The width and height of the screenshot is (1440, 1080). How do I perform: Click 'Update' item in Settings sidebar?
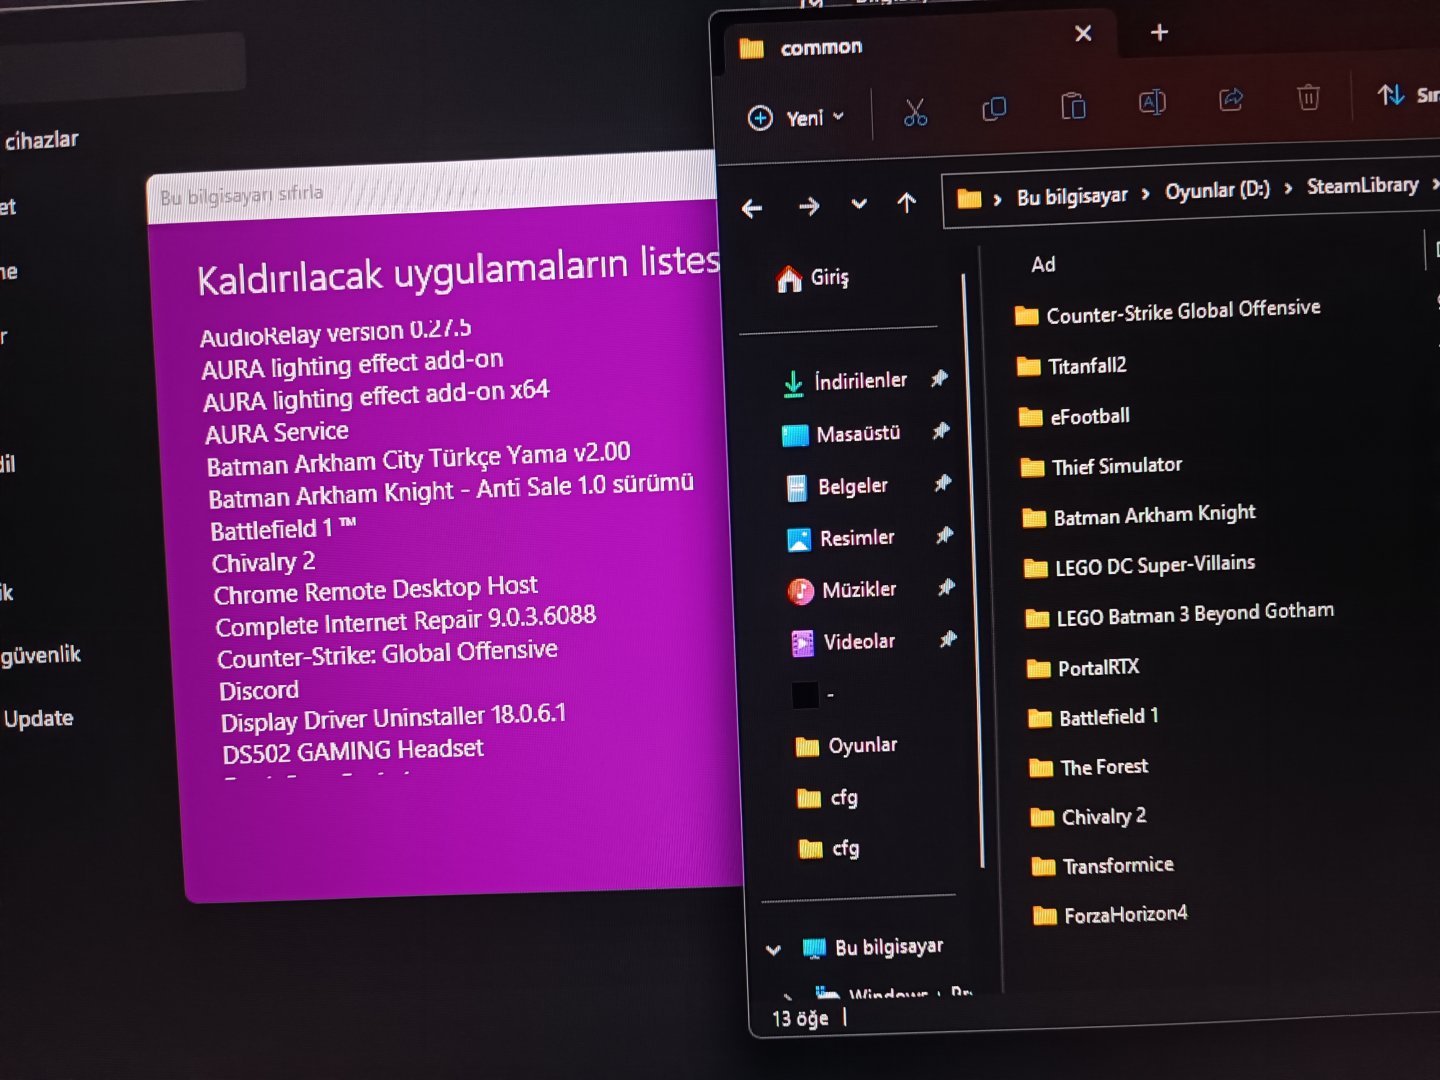pos(39,719)
